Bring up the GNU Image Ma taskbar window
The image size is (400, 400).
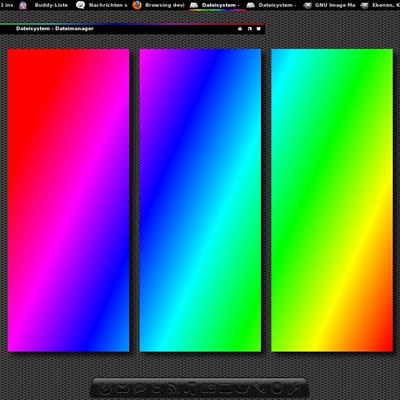coord(329,5)
